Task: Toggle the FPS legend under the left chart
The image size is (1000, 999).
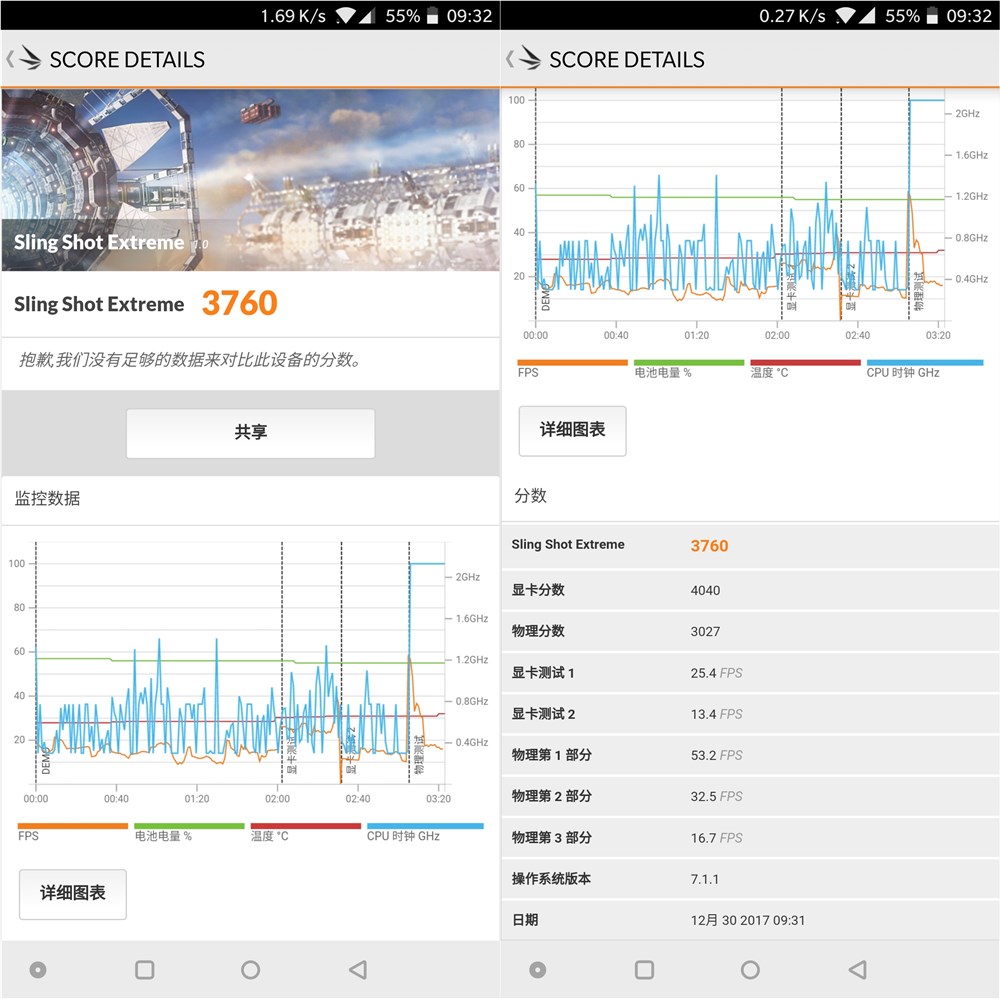Action: (40, 831)
